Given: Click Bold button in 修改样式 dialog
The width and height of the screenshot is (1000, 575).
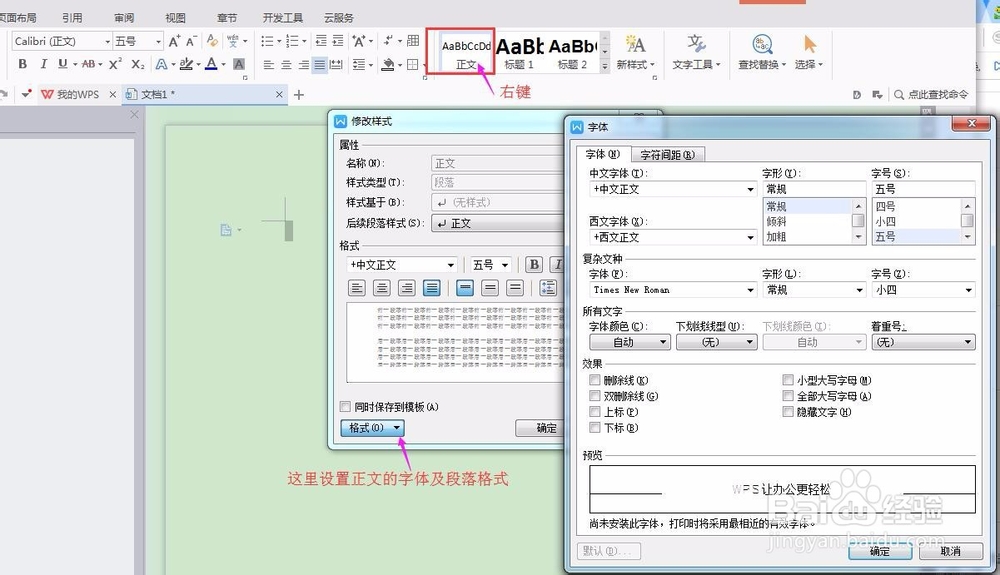Looking at the screenshot, I should click(534, 265).
